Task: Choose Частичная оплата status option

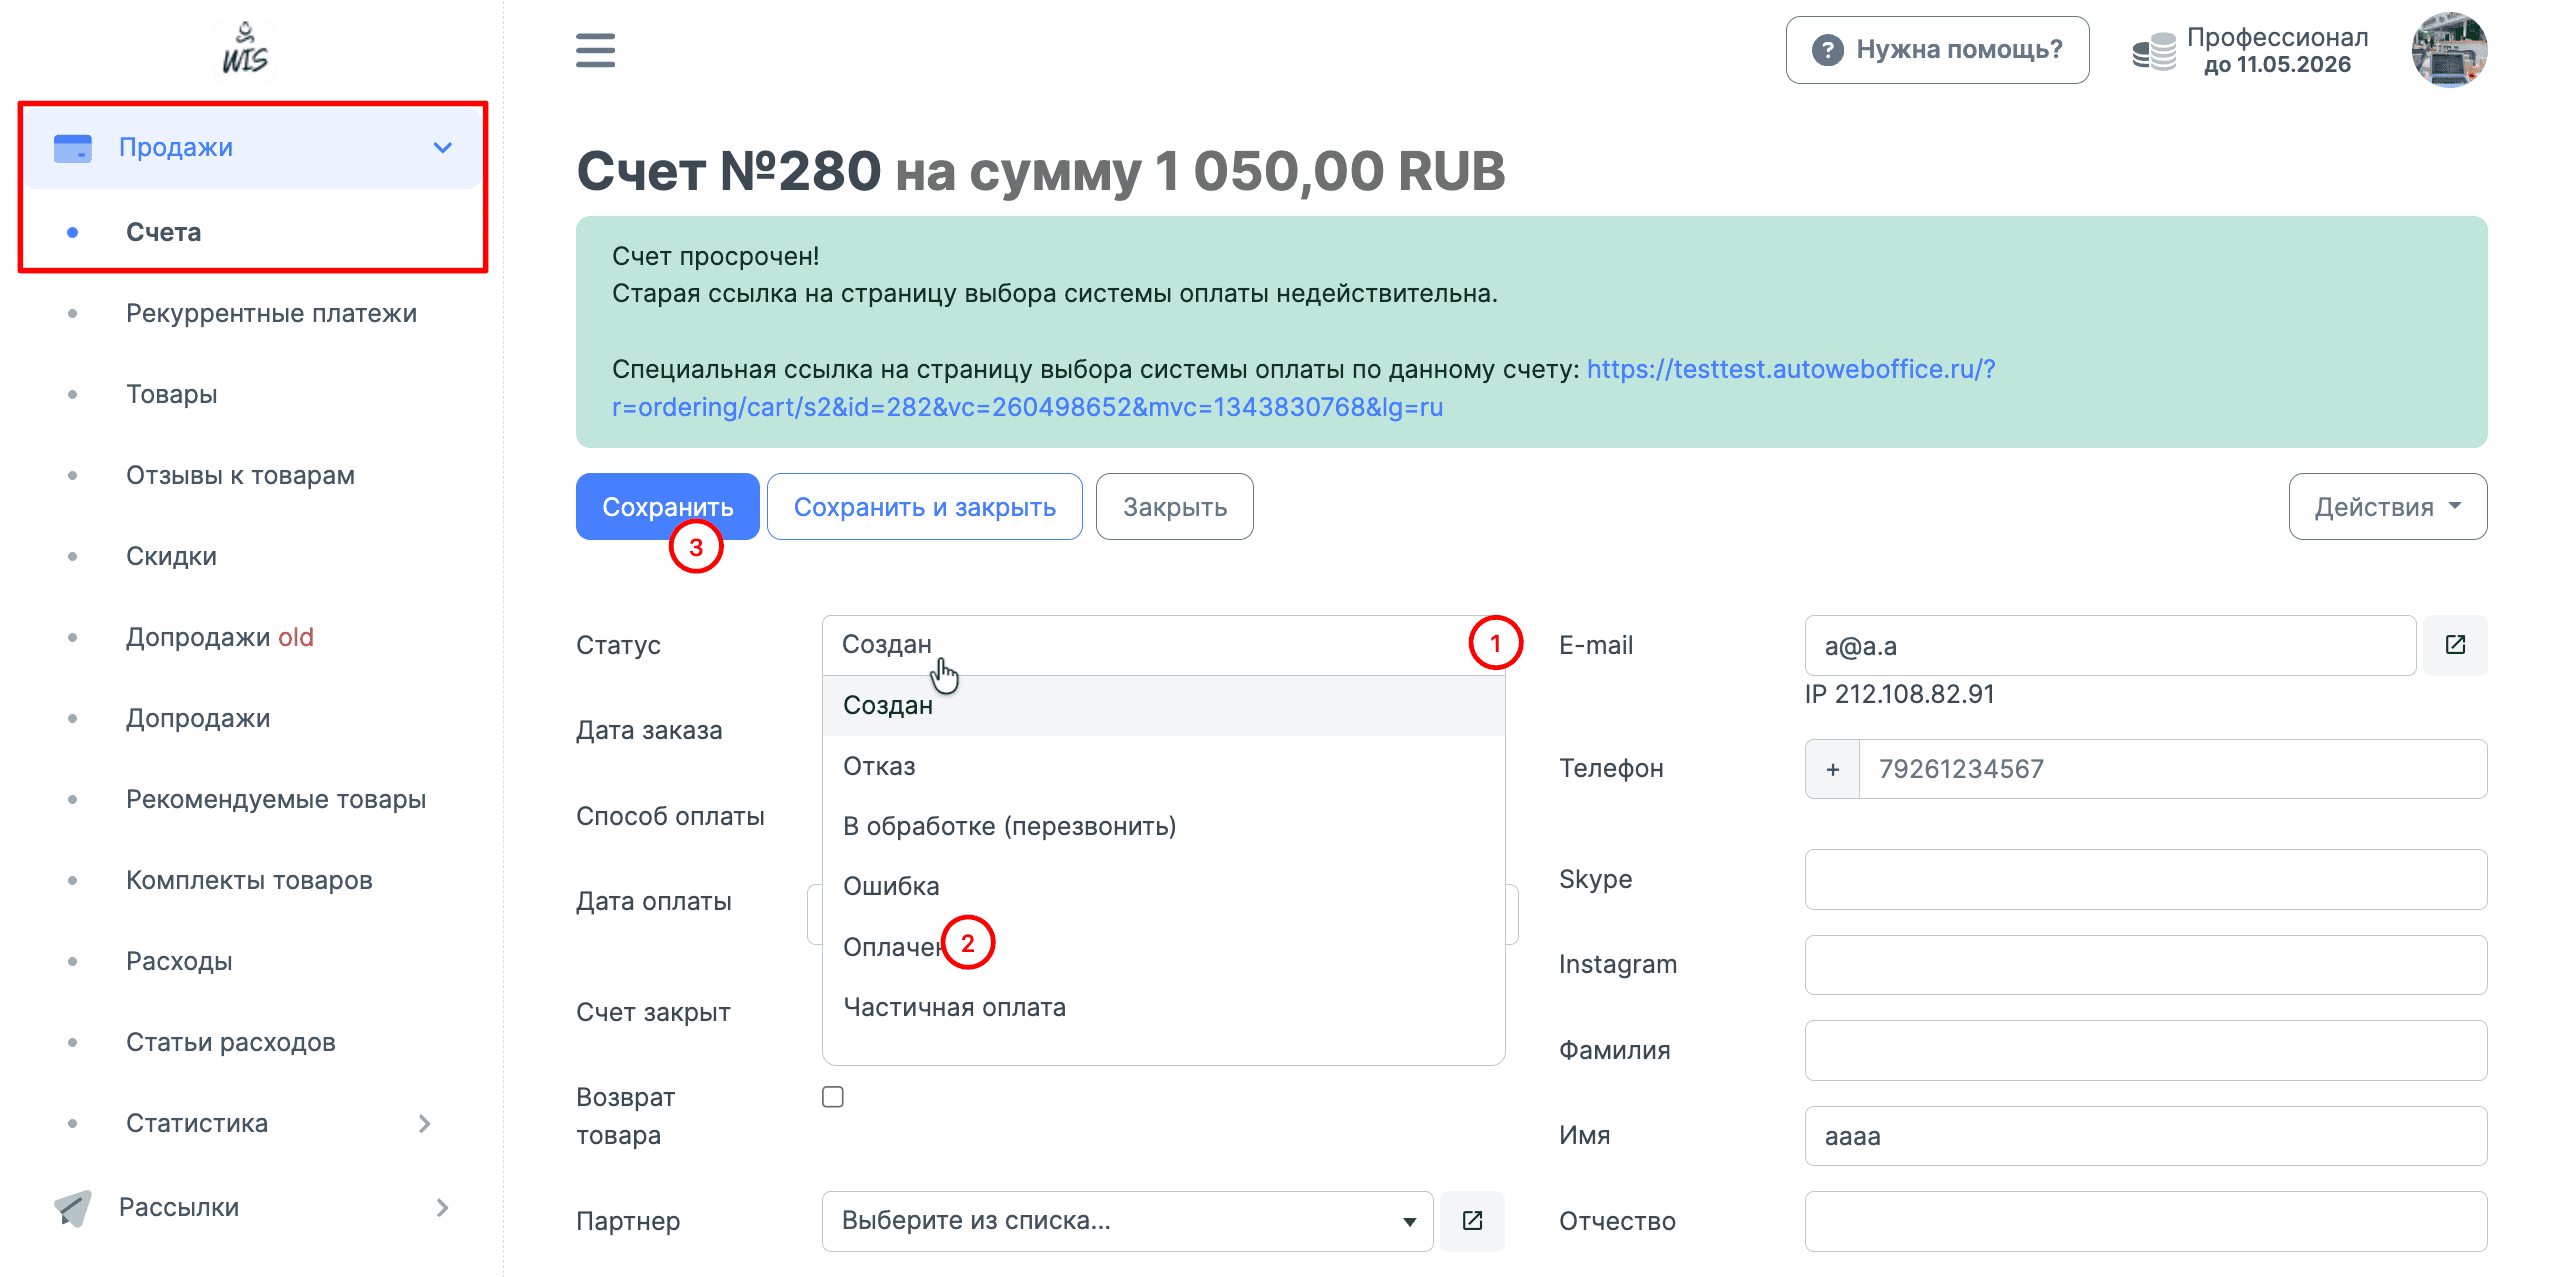Action: pyautogui.click(x=954, y=1007)
